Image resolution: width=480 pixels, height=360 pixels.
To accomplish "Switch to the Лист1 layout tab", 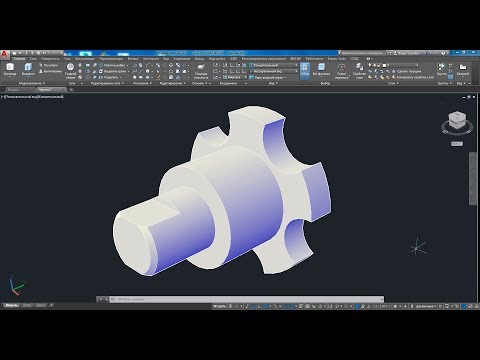I will pos(27,305).
